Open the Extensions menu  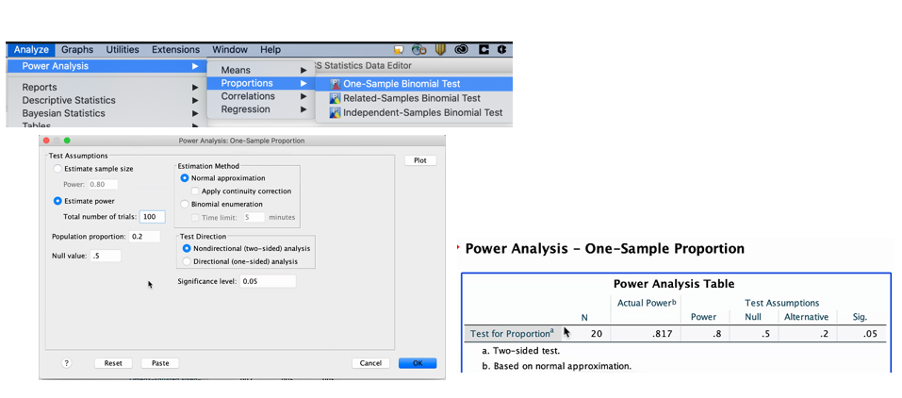[176, 50]
